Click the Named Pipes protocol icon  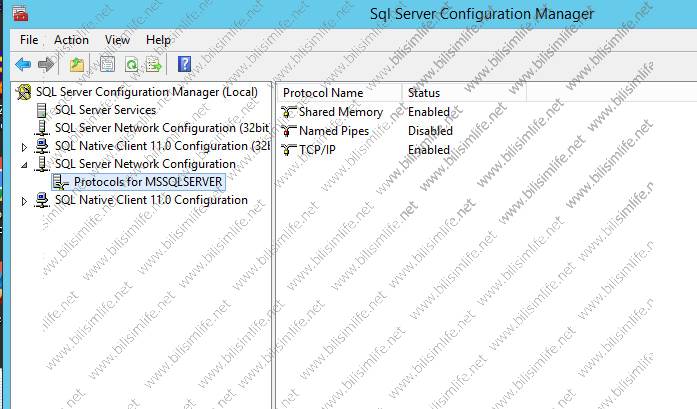pos(288,131)
